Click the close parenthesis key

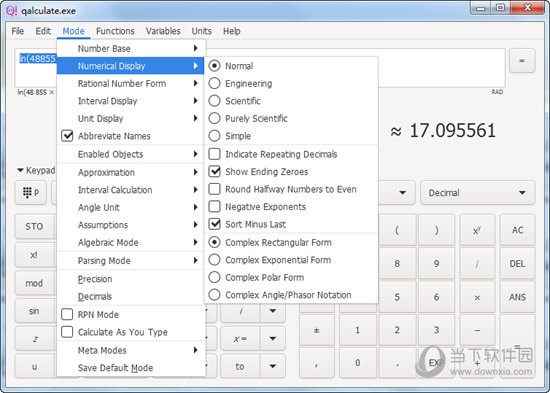(x=436, y=230)
